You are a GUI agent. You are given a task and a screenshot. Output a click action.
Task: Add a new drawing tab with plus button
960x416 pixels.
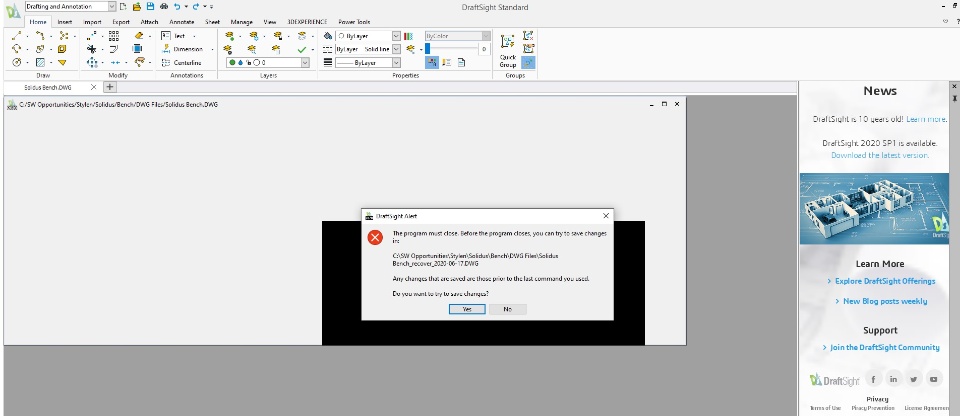[110, 87]
